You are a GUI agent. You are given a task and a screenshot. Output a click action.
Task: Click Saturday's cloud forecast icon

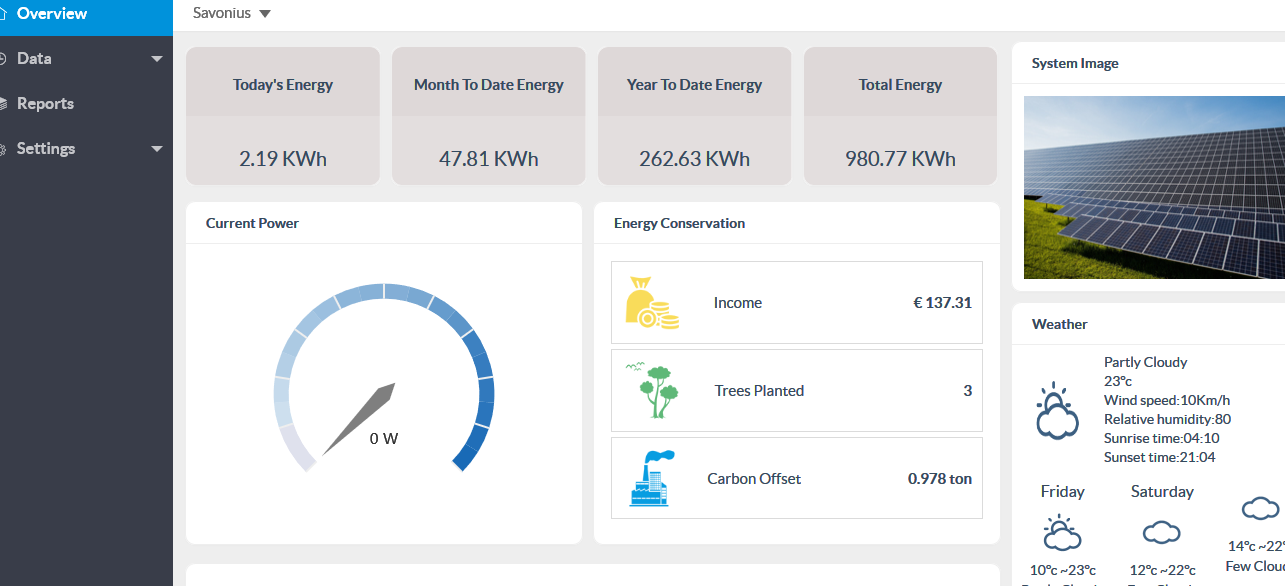pos(1161,532)
